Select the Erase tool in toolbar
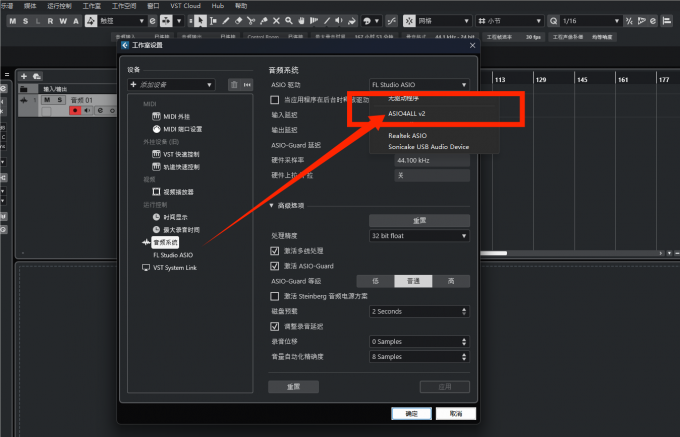This screenshot has height=437, width=680. [238, 21]
